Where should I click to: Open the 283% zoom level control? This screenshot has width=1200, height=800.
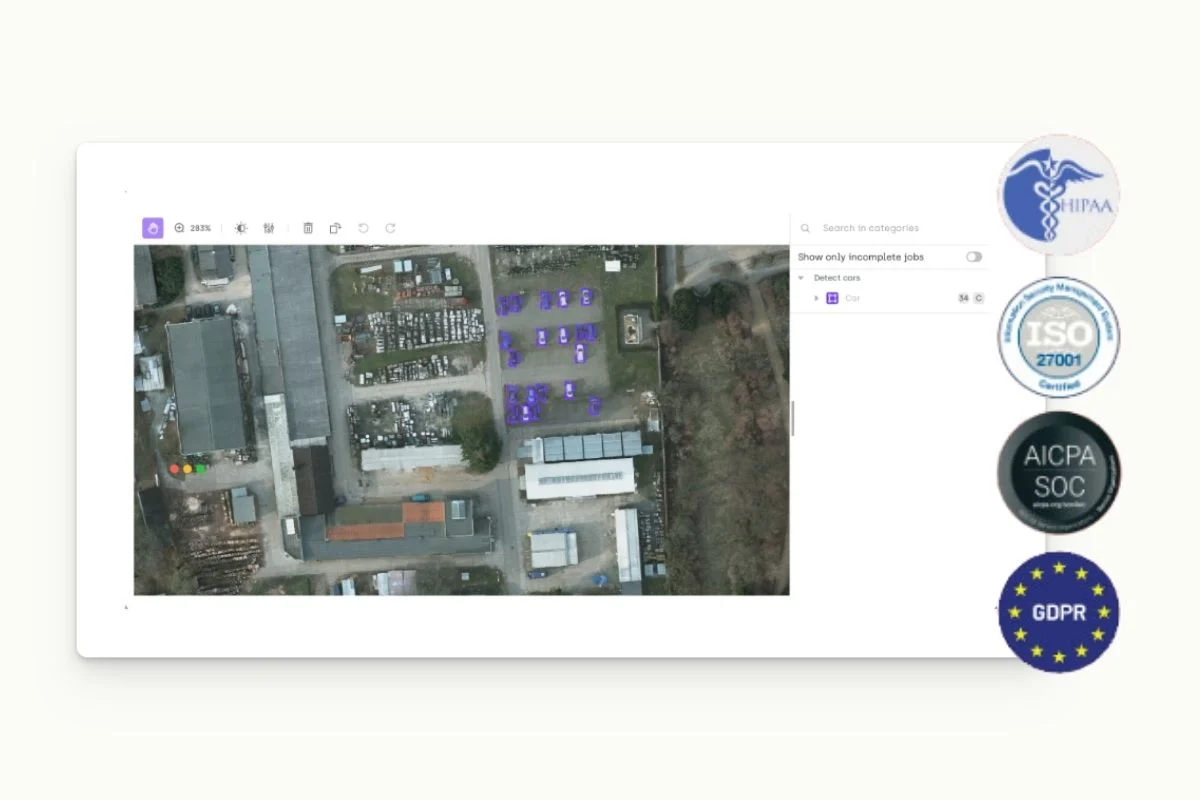200,228
